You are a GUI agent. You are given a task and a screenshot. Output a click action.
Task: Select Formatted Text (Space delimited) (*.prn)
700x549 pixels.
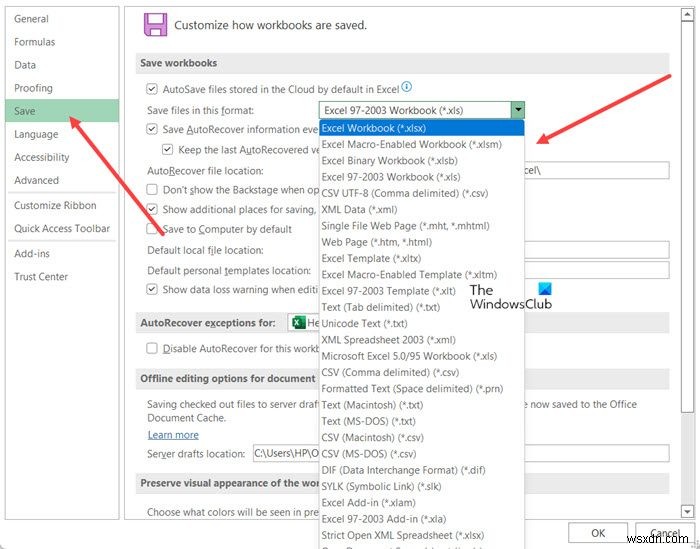click(422, 389)
